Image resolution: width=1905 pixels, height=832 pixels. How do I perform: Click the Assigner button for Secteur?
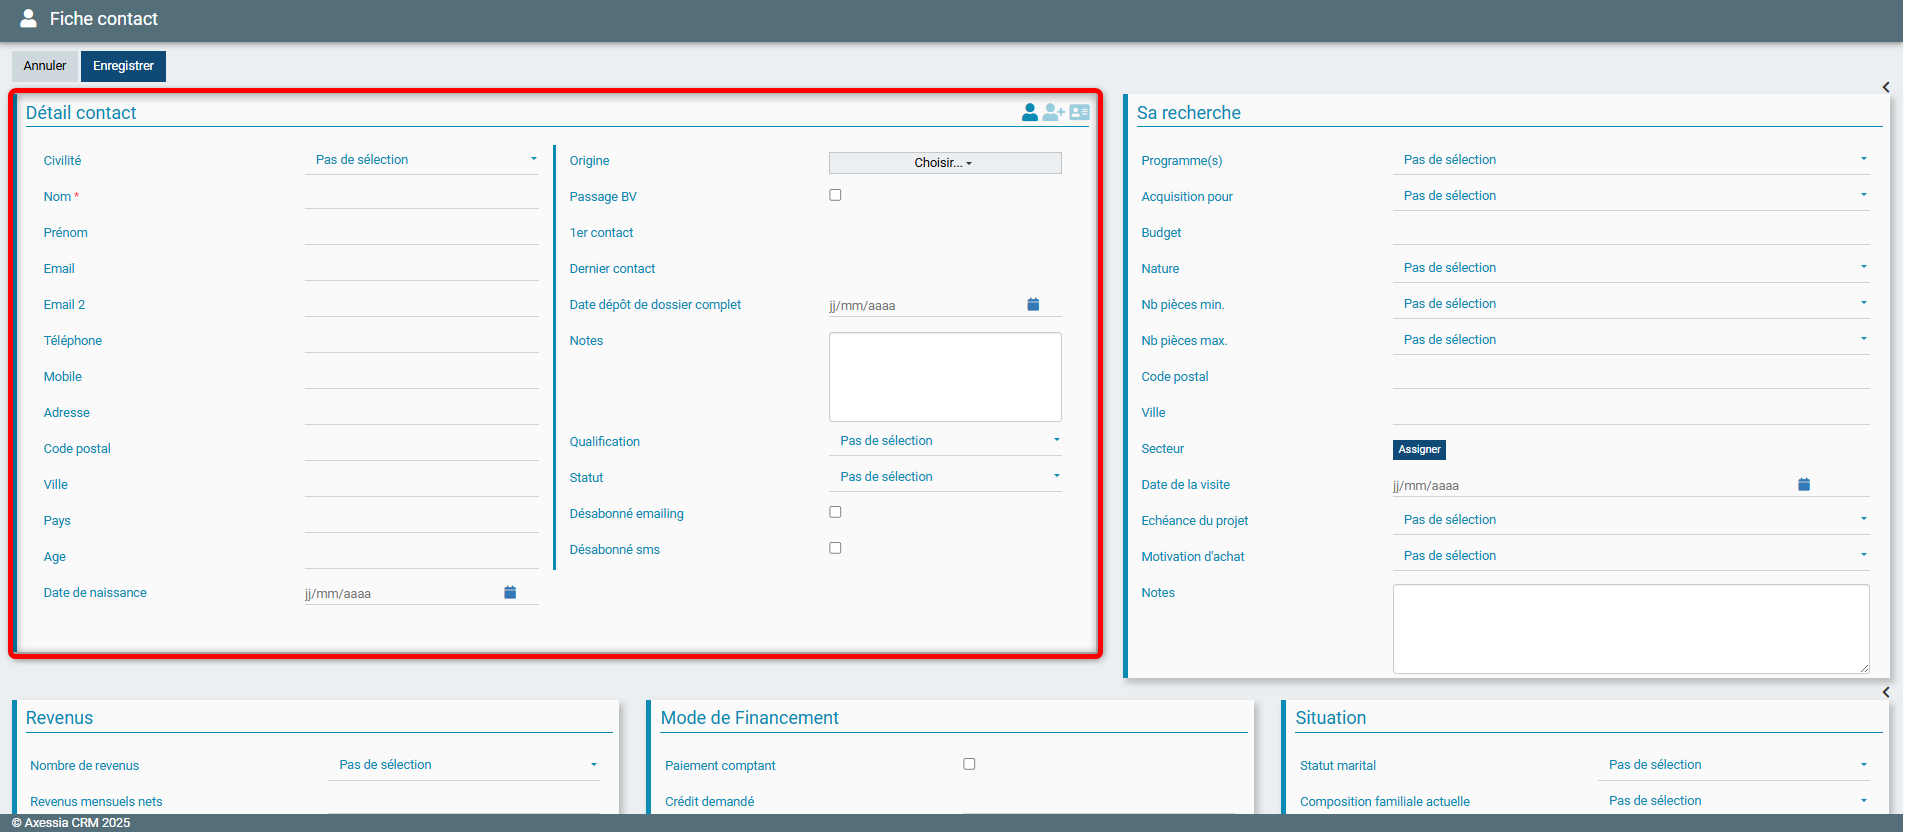pos(1419,450)
